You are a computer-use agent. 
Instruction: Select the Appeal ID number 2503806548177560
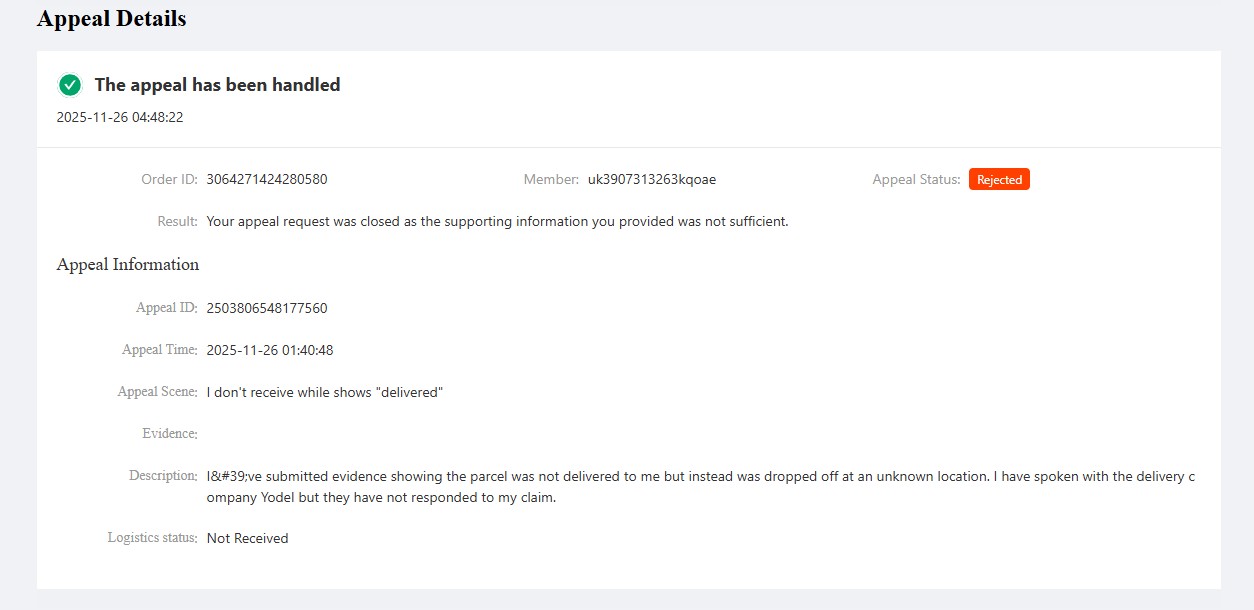click(267, 308)
